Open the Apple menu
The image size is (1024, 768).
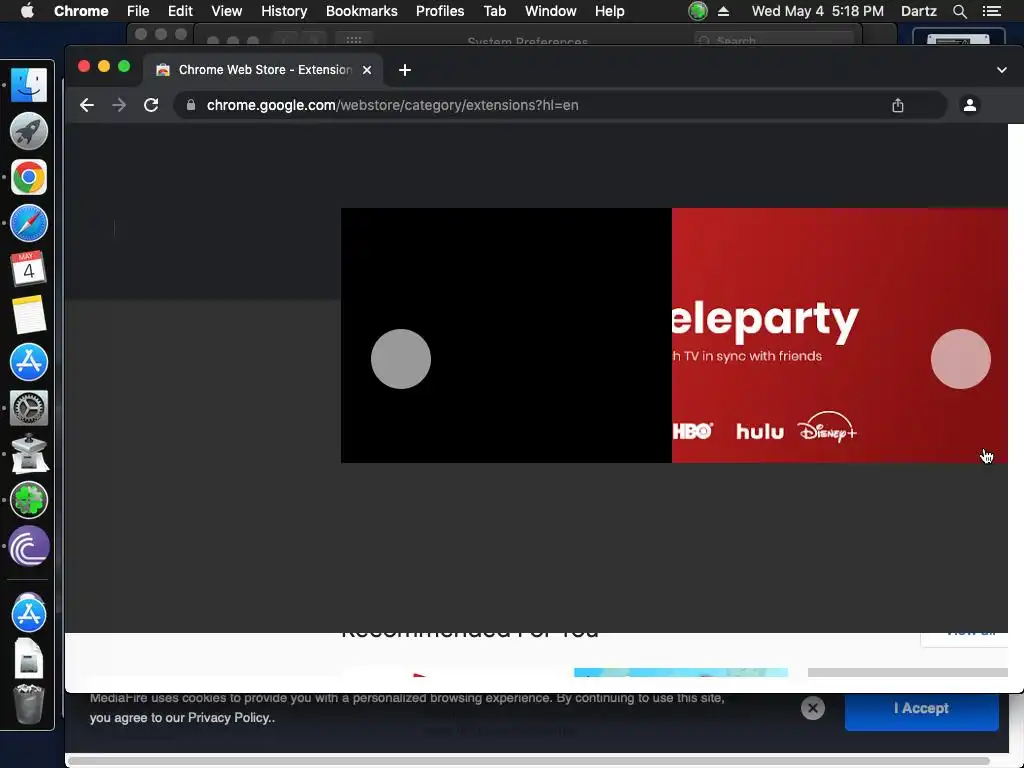27,11
